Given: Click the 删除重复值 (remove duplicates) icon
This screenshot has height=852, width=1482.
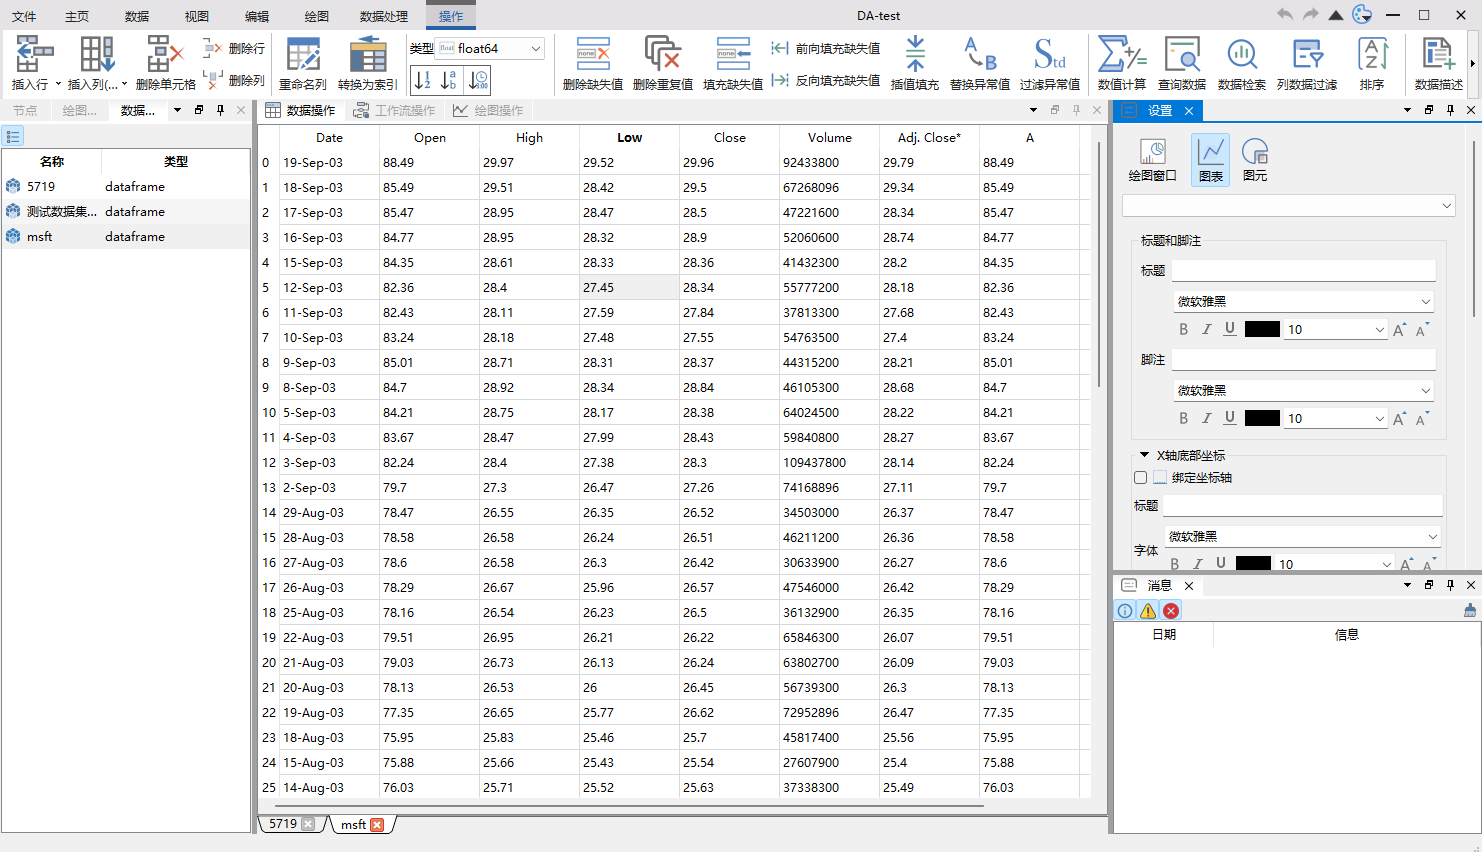Looking at the screenshot, I should [x=662, y=63].
